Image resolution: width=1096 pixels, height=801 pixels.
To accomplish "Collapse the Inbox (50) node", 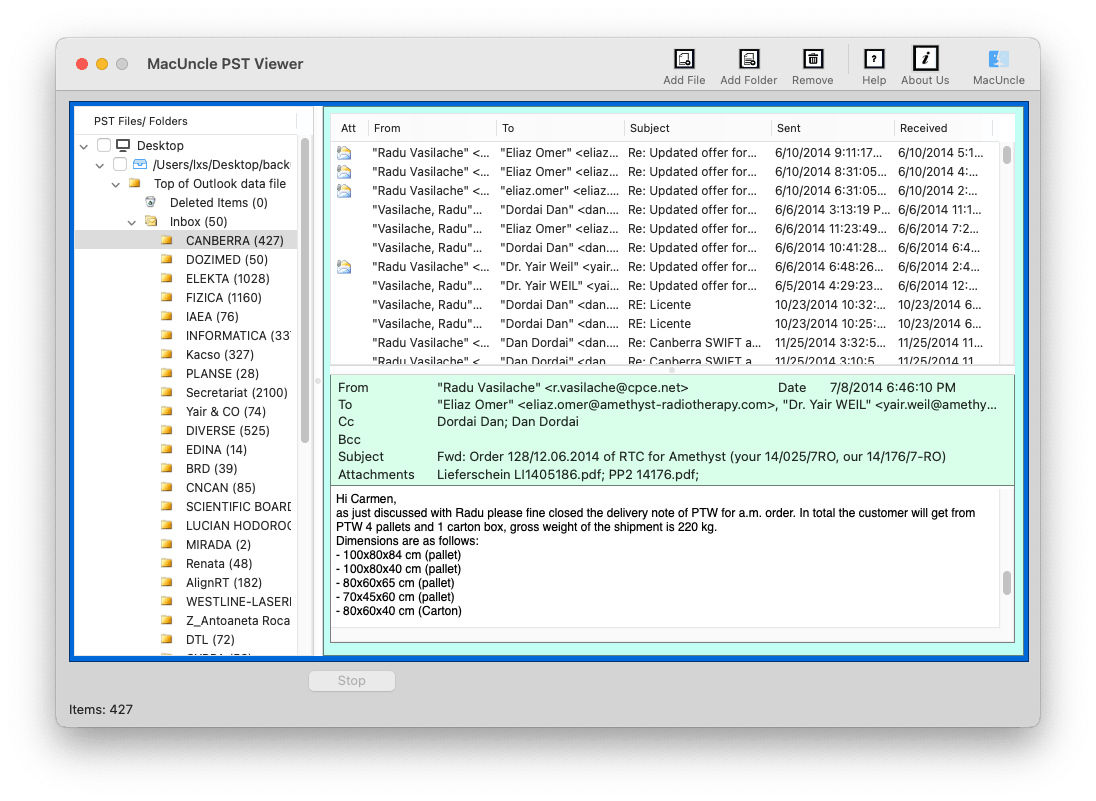I will click(132, 222).
